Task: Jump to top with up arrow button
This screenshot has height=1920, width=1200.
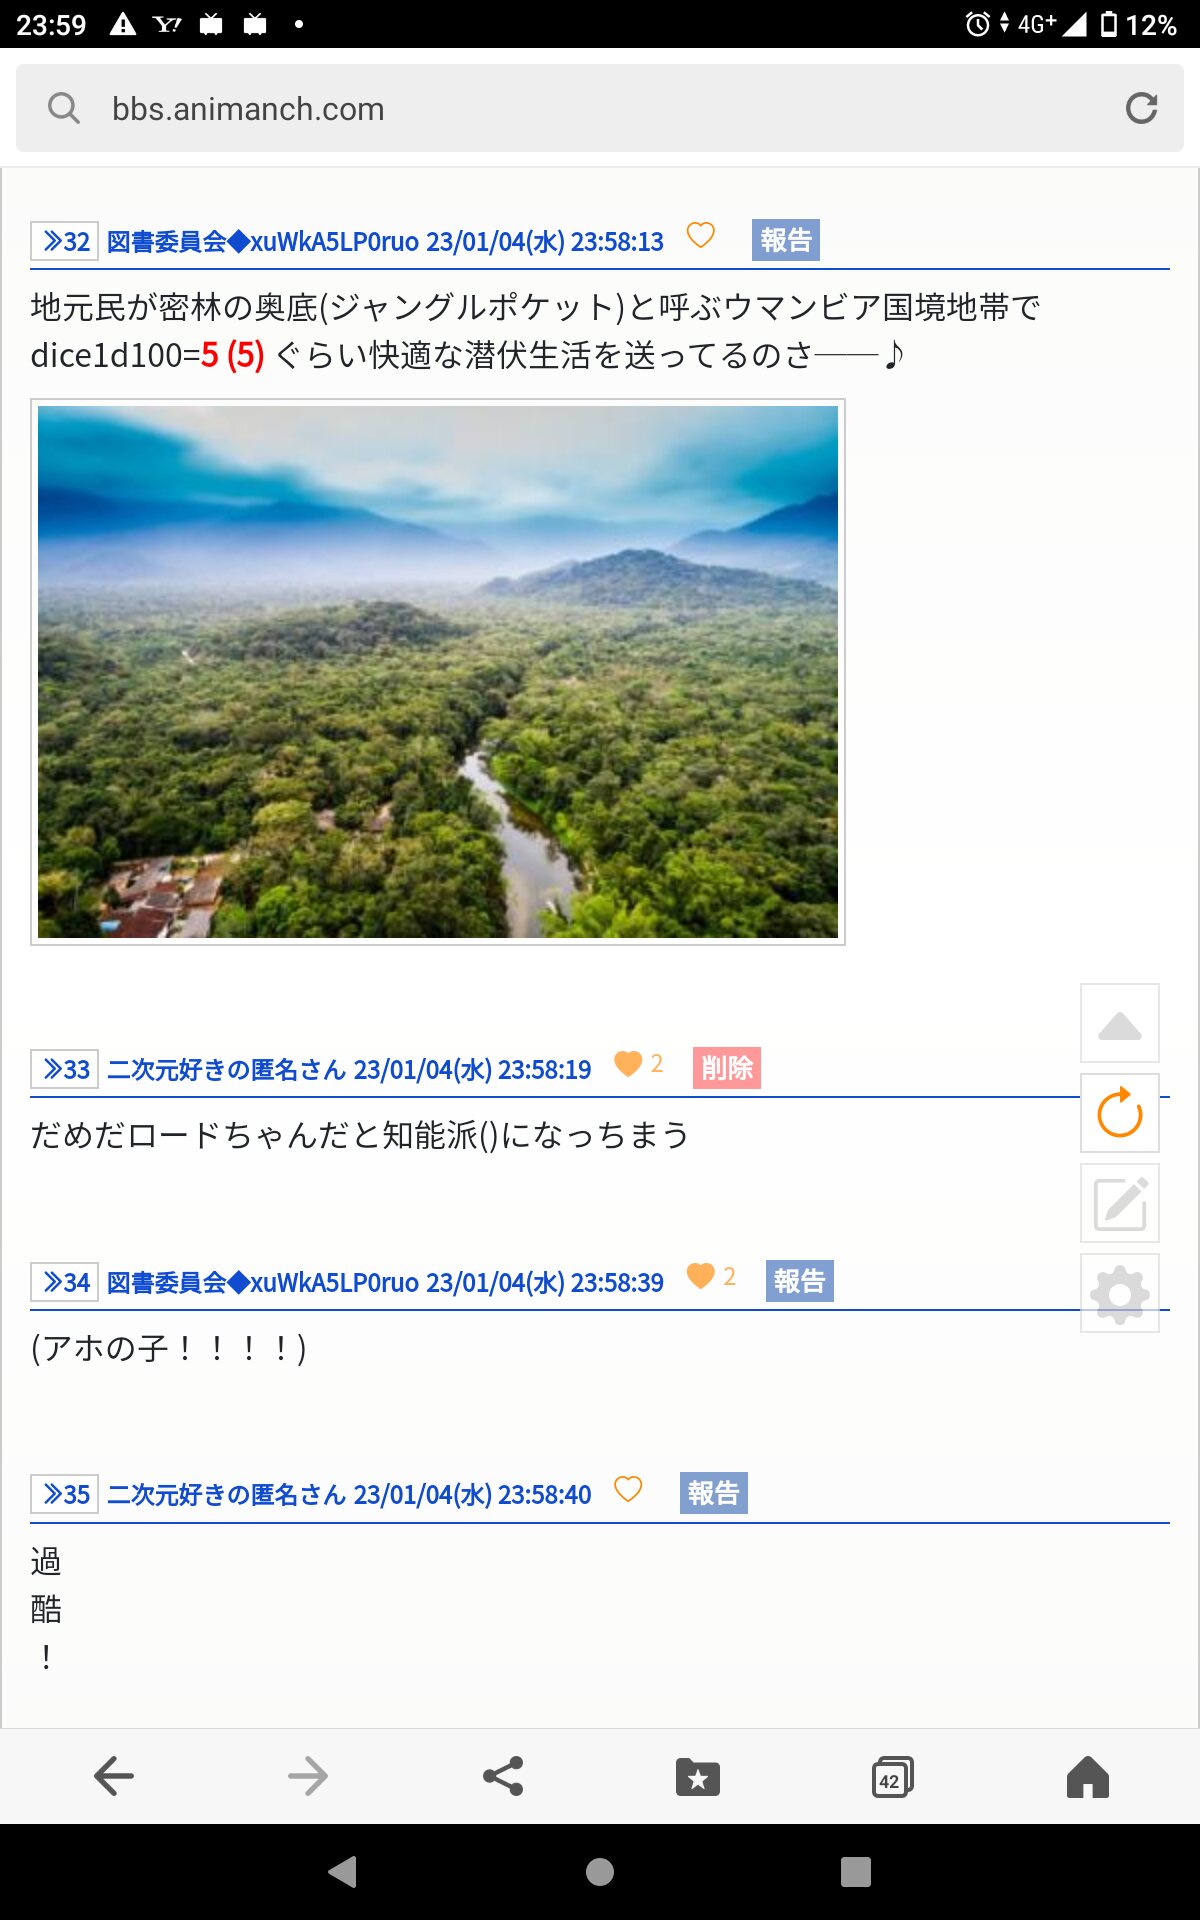Action: tap(1120, 1023)
